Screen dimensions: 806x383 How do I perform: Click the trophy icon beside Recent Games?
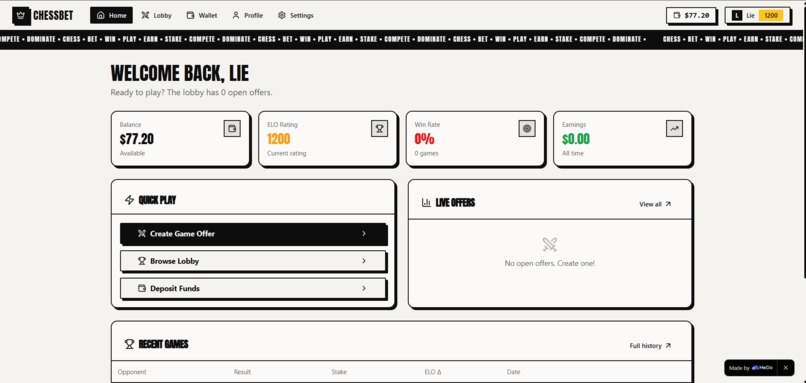[130, 344]
